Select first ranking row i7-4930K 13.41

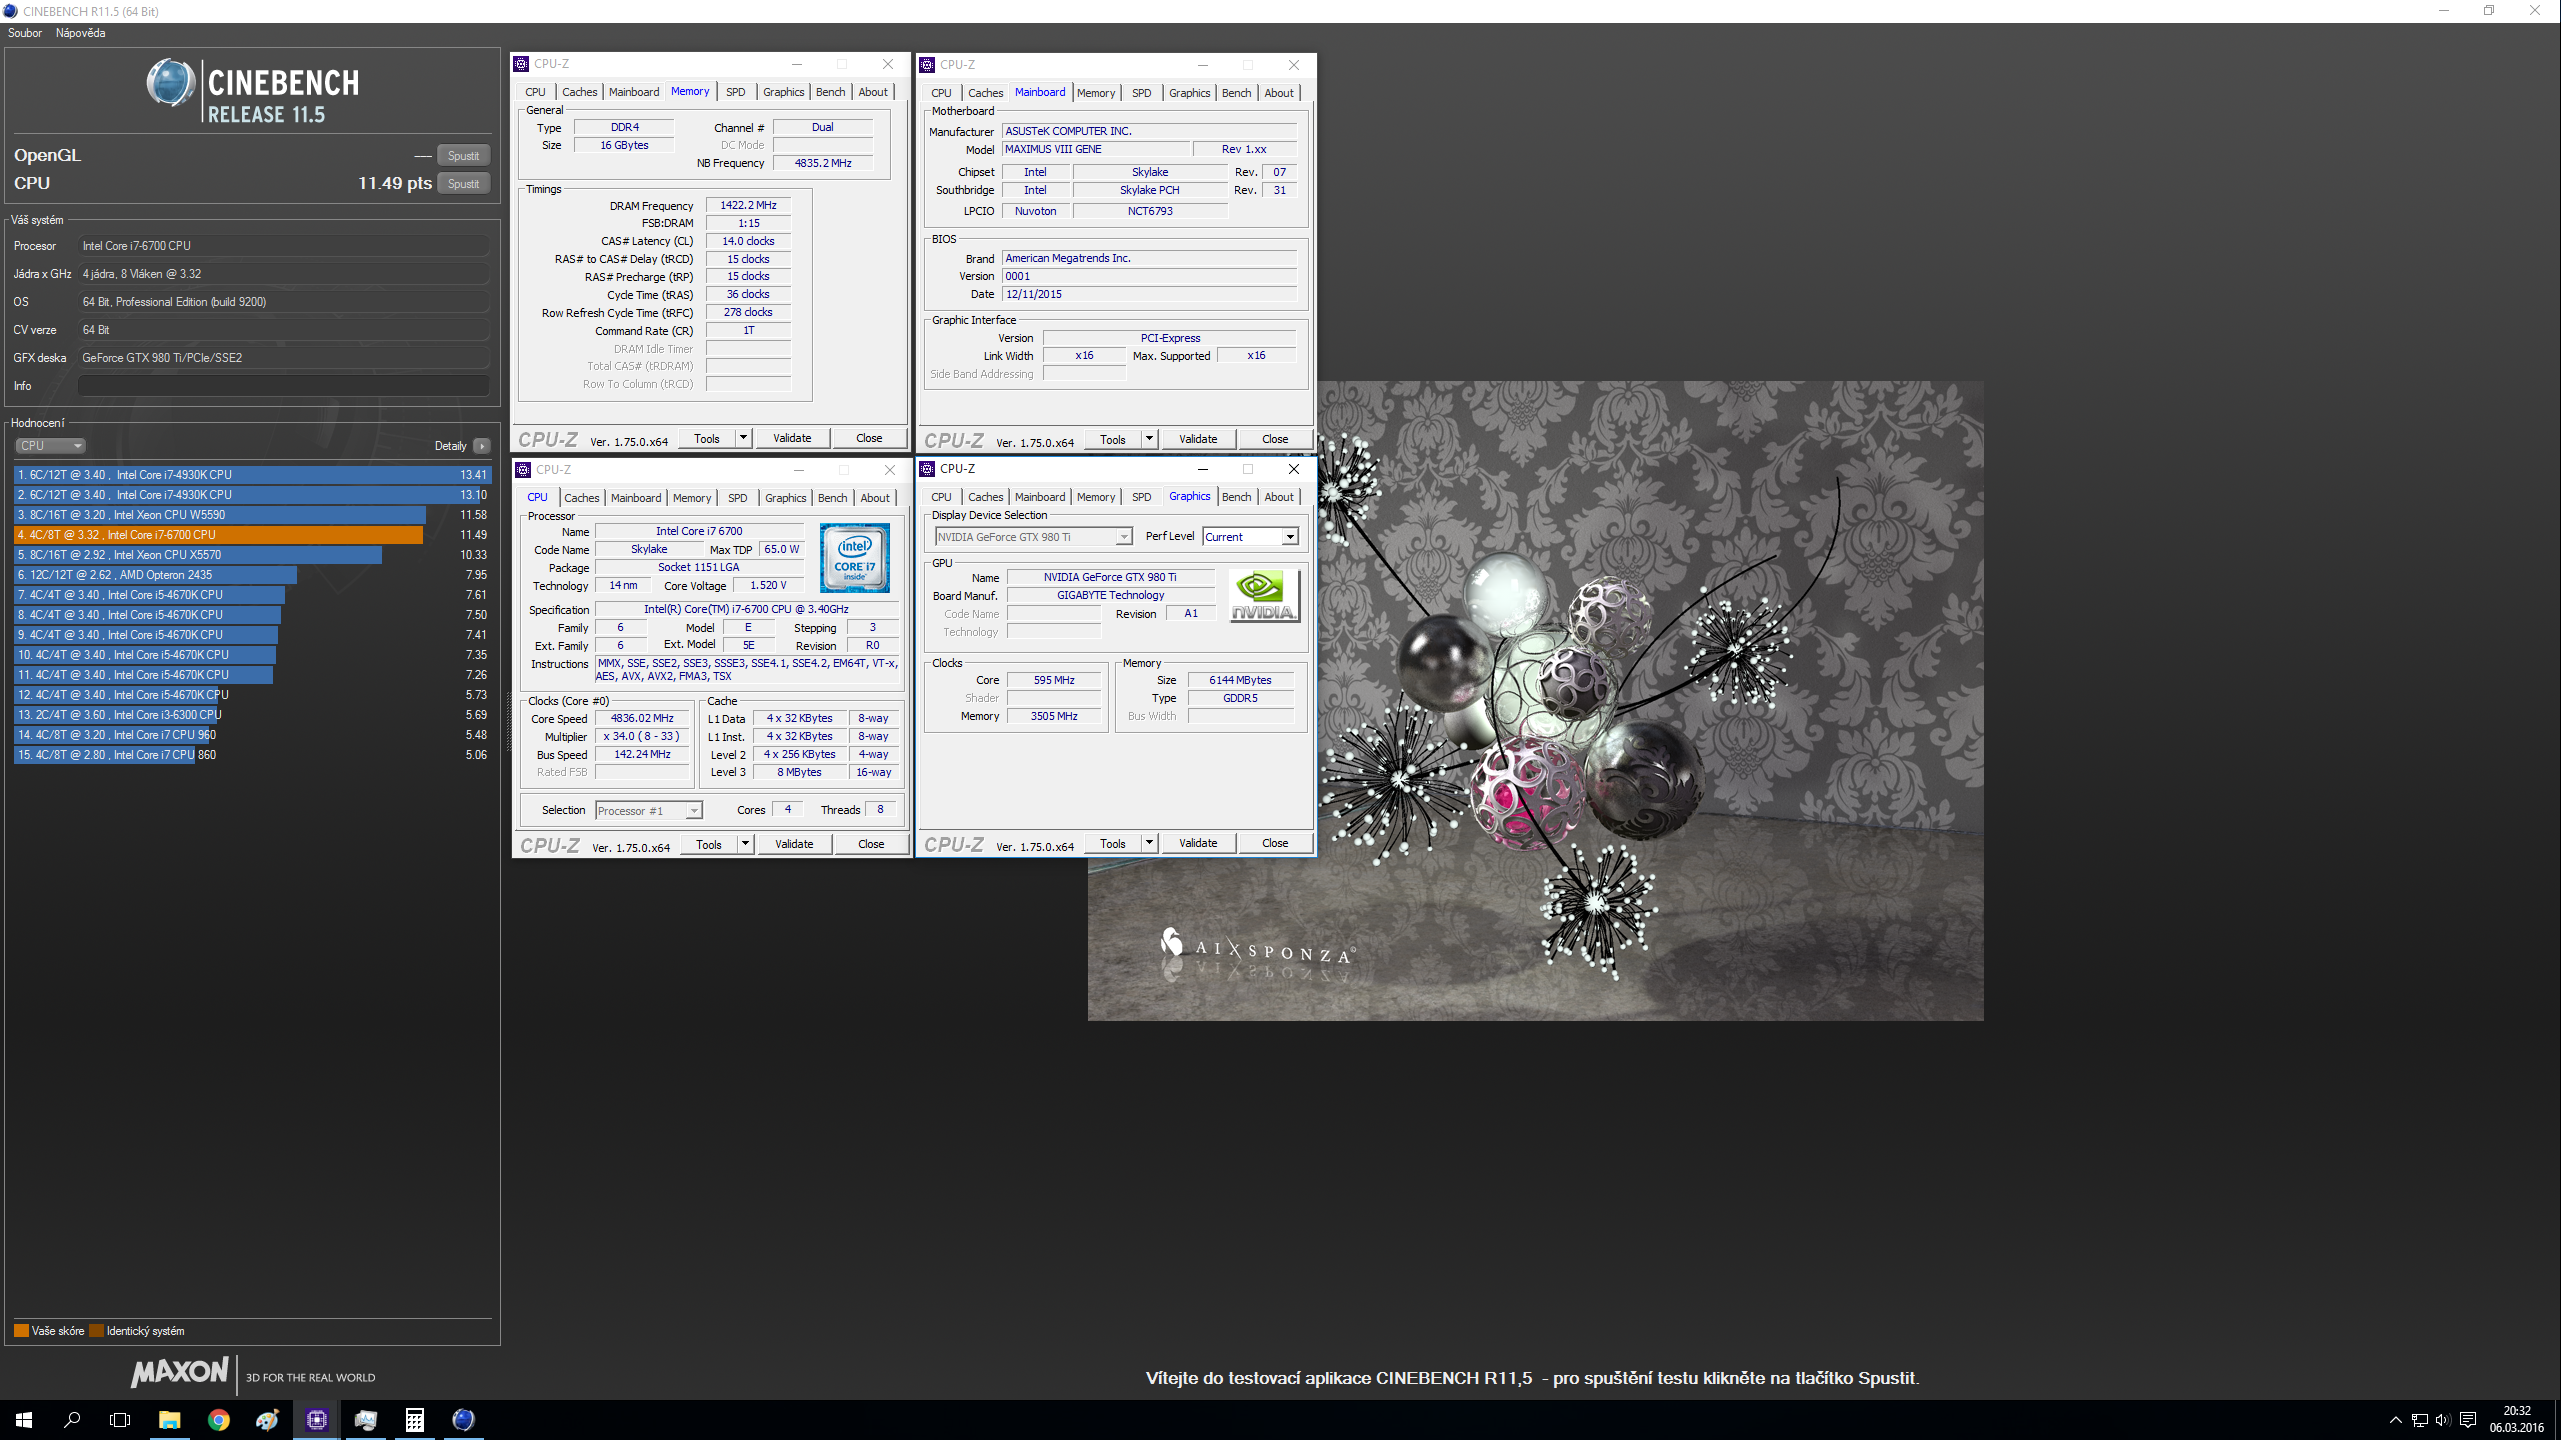click(x=252, y=475)
